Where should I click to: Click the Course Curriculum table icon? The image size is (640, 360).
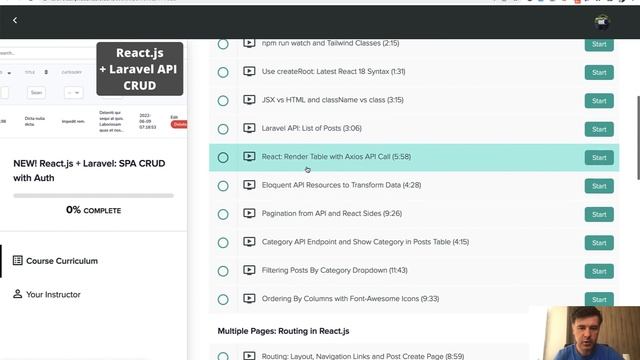18,260
